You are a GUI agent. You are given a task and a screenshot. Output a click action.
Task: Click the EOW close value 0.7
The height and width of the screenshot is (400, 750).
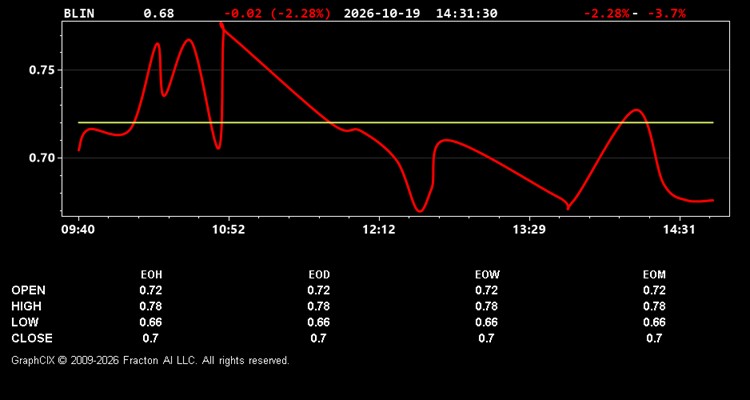(x=486, y=338)
